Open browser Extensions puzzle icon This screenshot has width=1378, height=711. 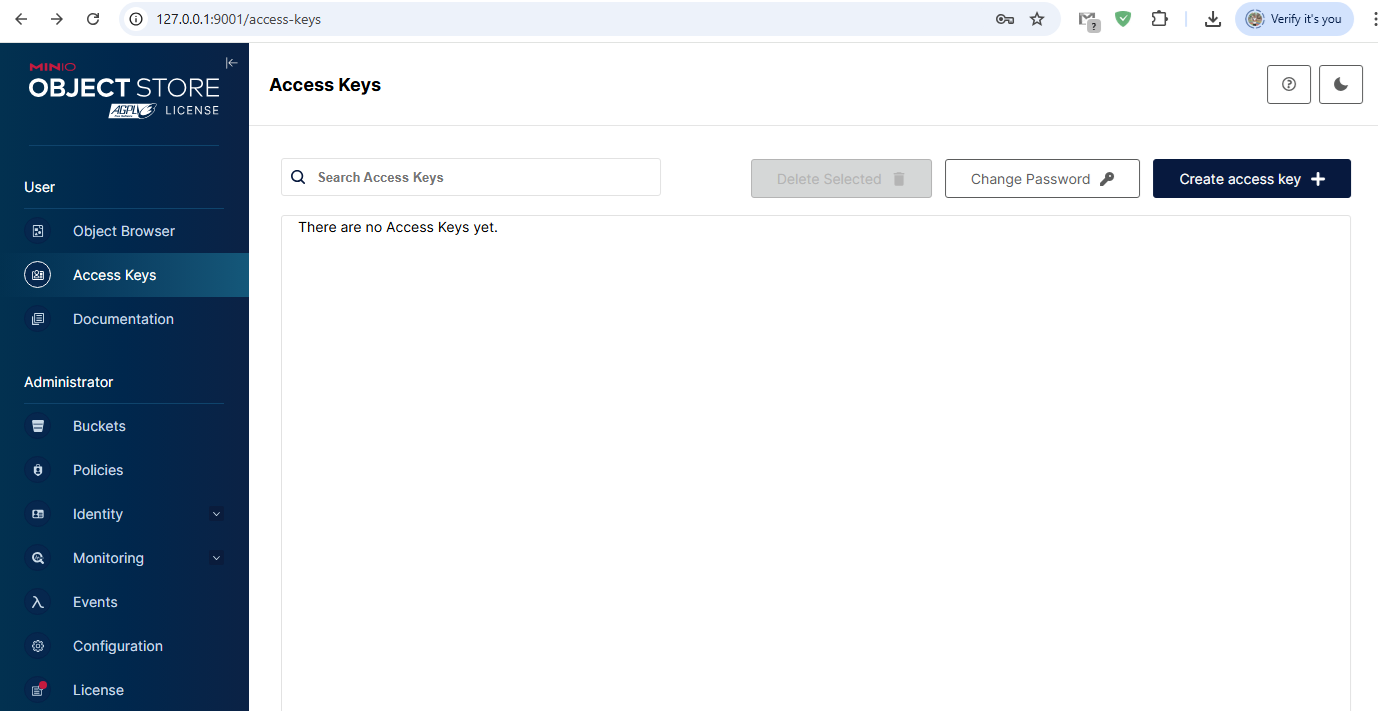pos(1159,19)
